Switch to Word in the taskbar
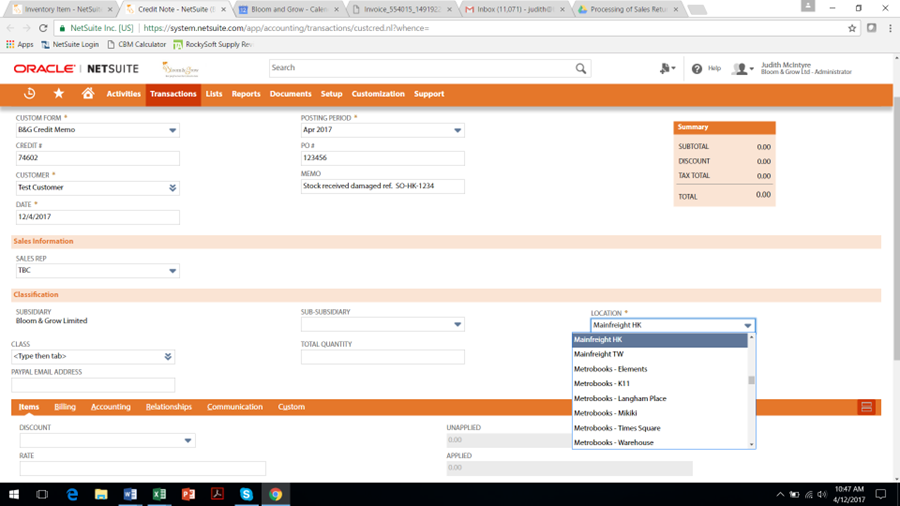Screen dimensions: 900x506 tap(130, 495)
